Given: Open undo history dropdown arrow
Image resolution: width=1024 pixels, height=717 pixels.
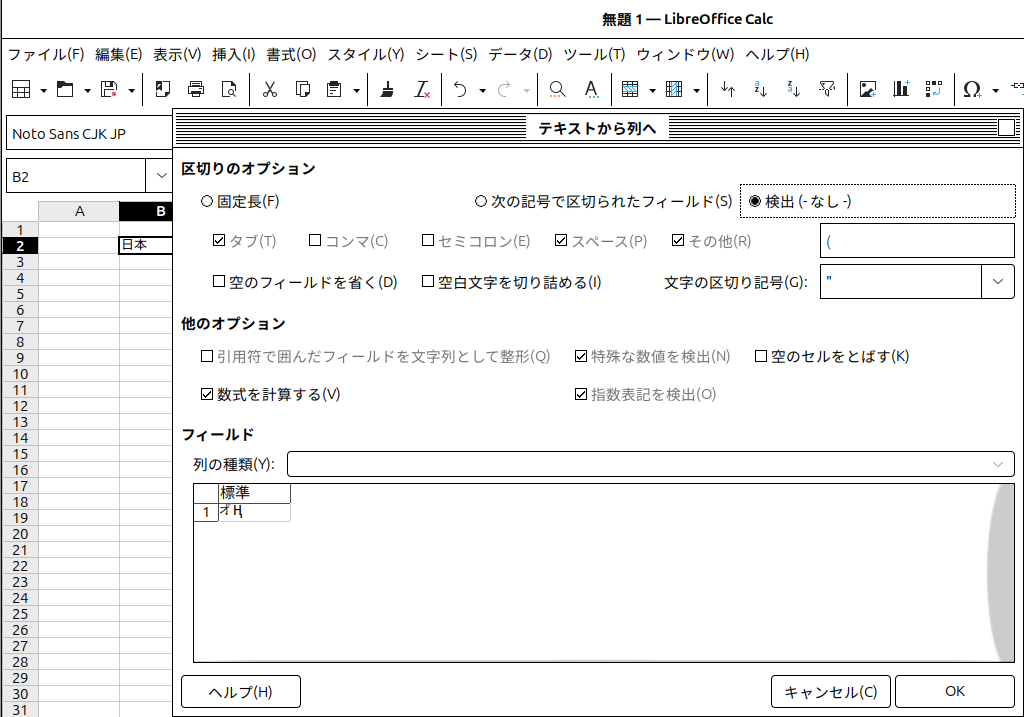Looking at the screenshot, I should pos(483,91).
